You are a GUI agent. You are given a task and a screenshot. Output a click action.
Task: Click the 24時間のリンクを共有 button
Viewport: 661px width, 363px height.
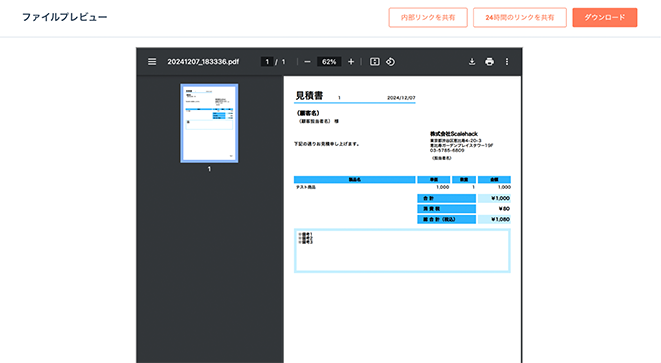tap(519, 17)
